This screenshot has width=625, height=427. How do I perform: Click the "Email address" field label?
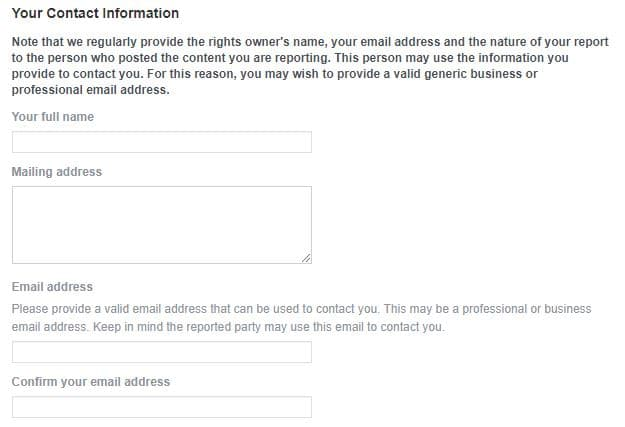coord(52,287)
